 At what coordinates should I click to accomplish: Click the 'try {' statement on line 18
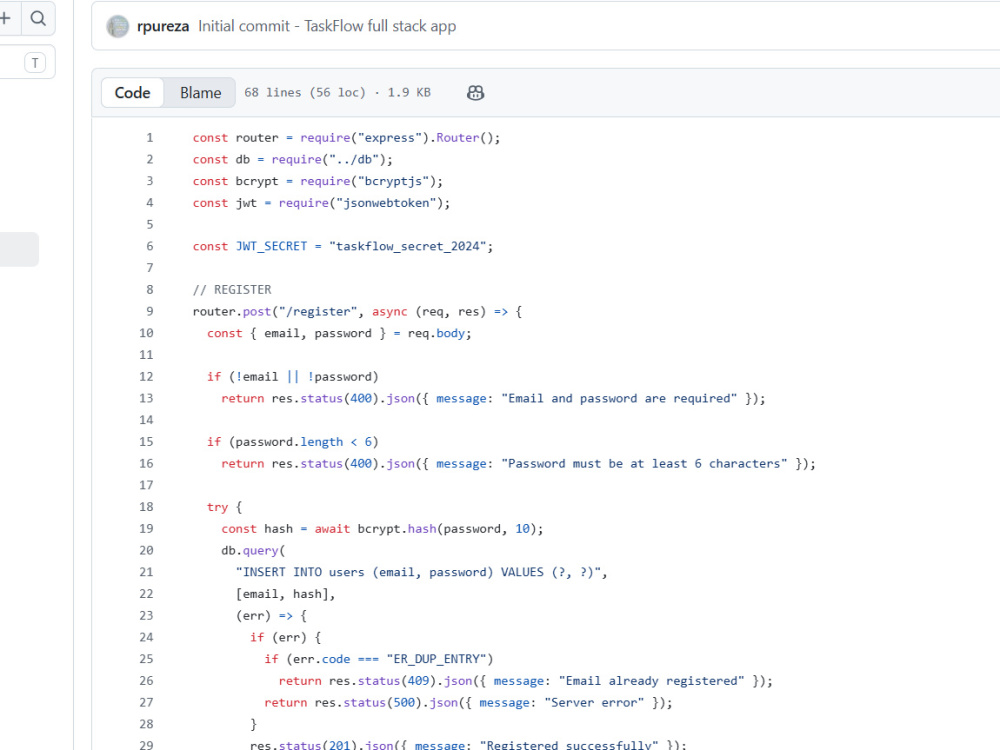[224, 507]
